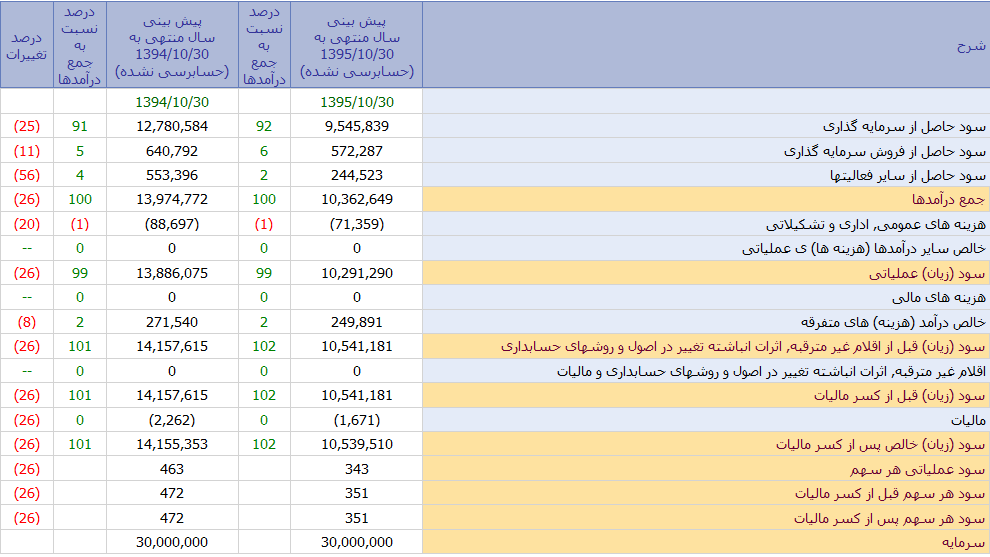The height and width of the screenshot is (557, 990).
Task: Select the cell with value 9,545,839
Action: [x=357, y=127]
